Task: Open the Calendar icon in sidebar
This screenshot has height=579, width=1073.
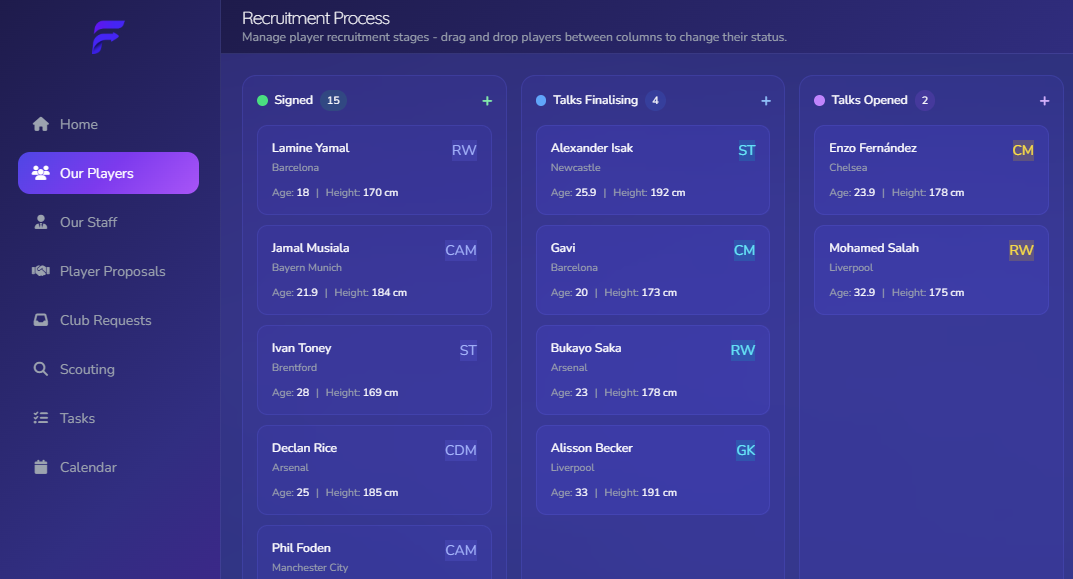Action: (x=40, y=466)
